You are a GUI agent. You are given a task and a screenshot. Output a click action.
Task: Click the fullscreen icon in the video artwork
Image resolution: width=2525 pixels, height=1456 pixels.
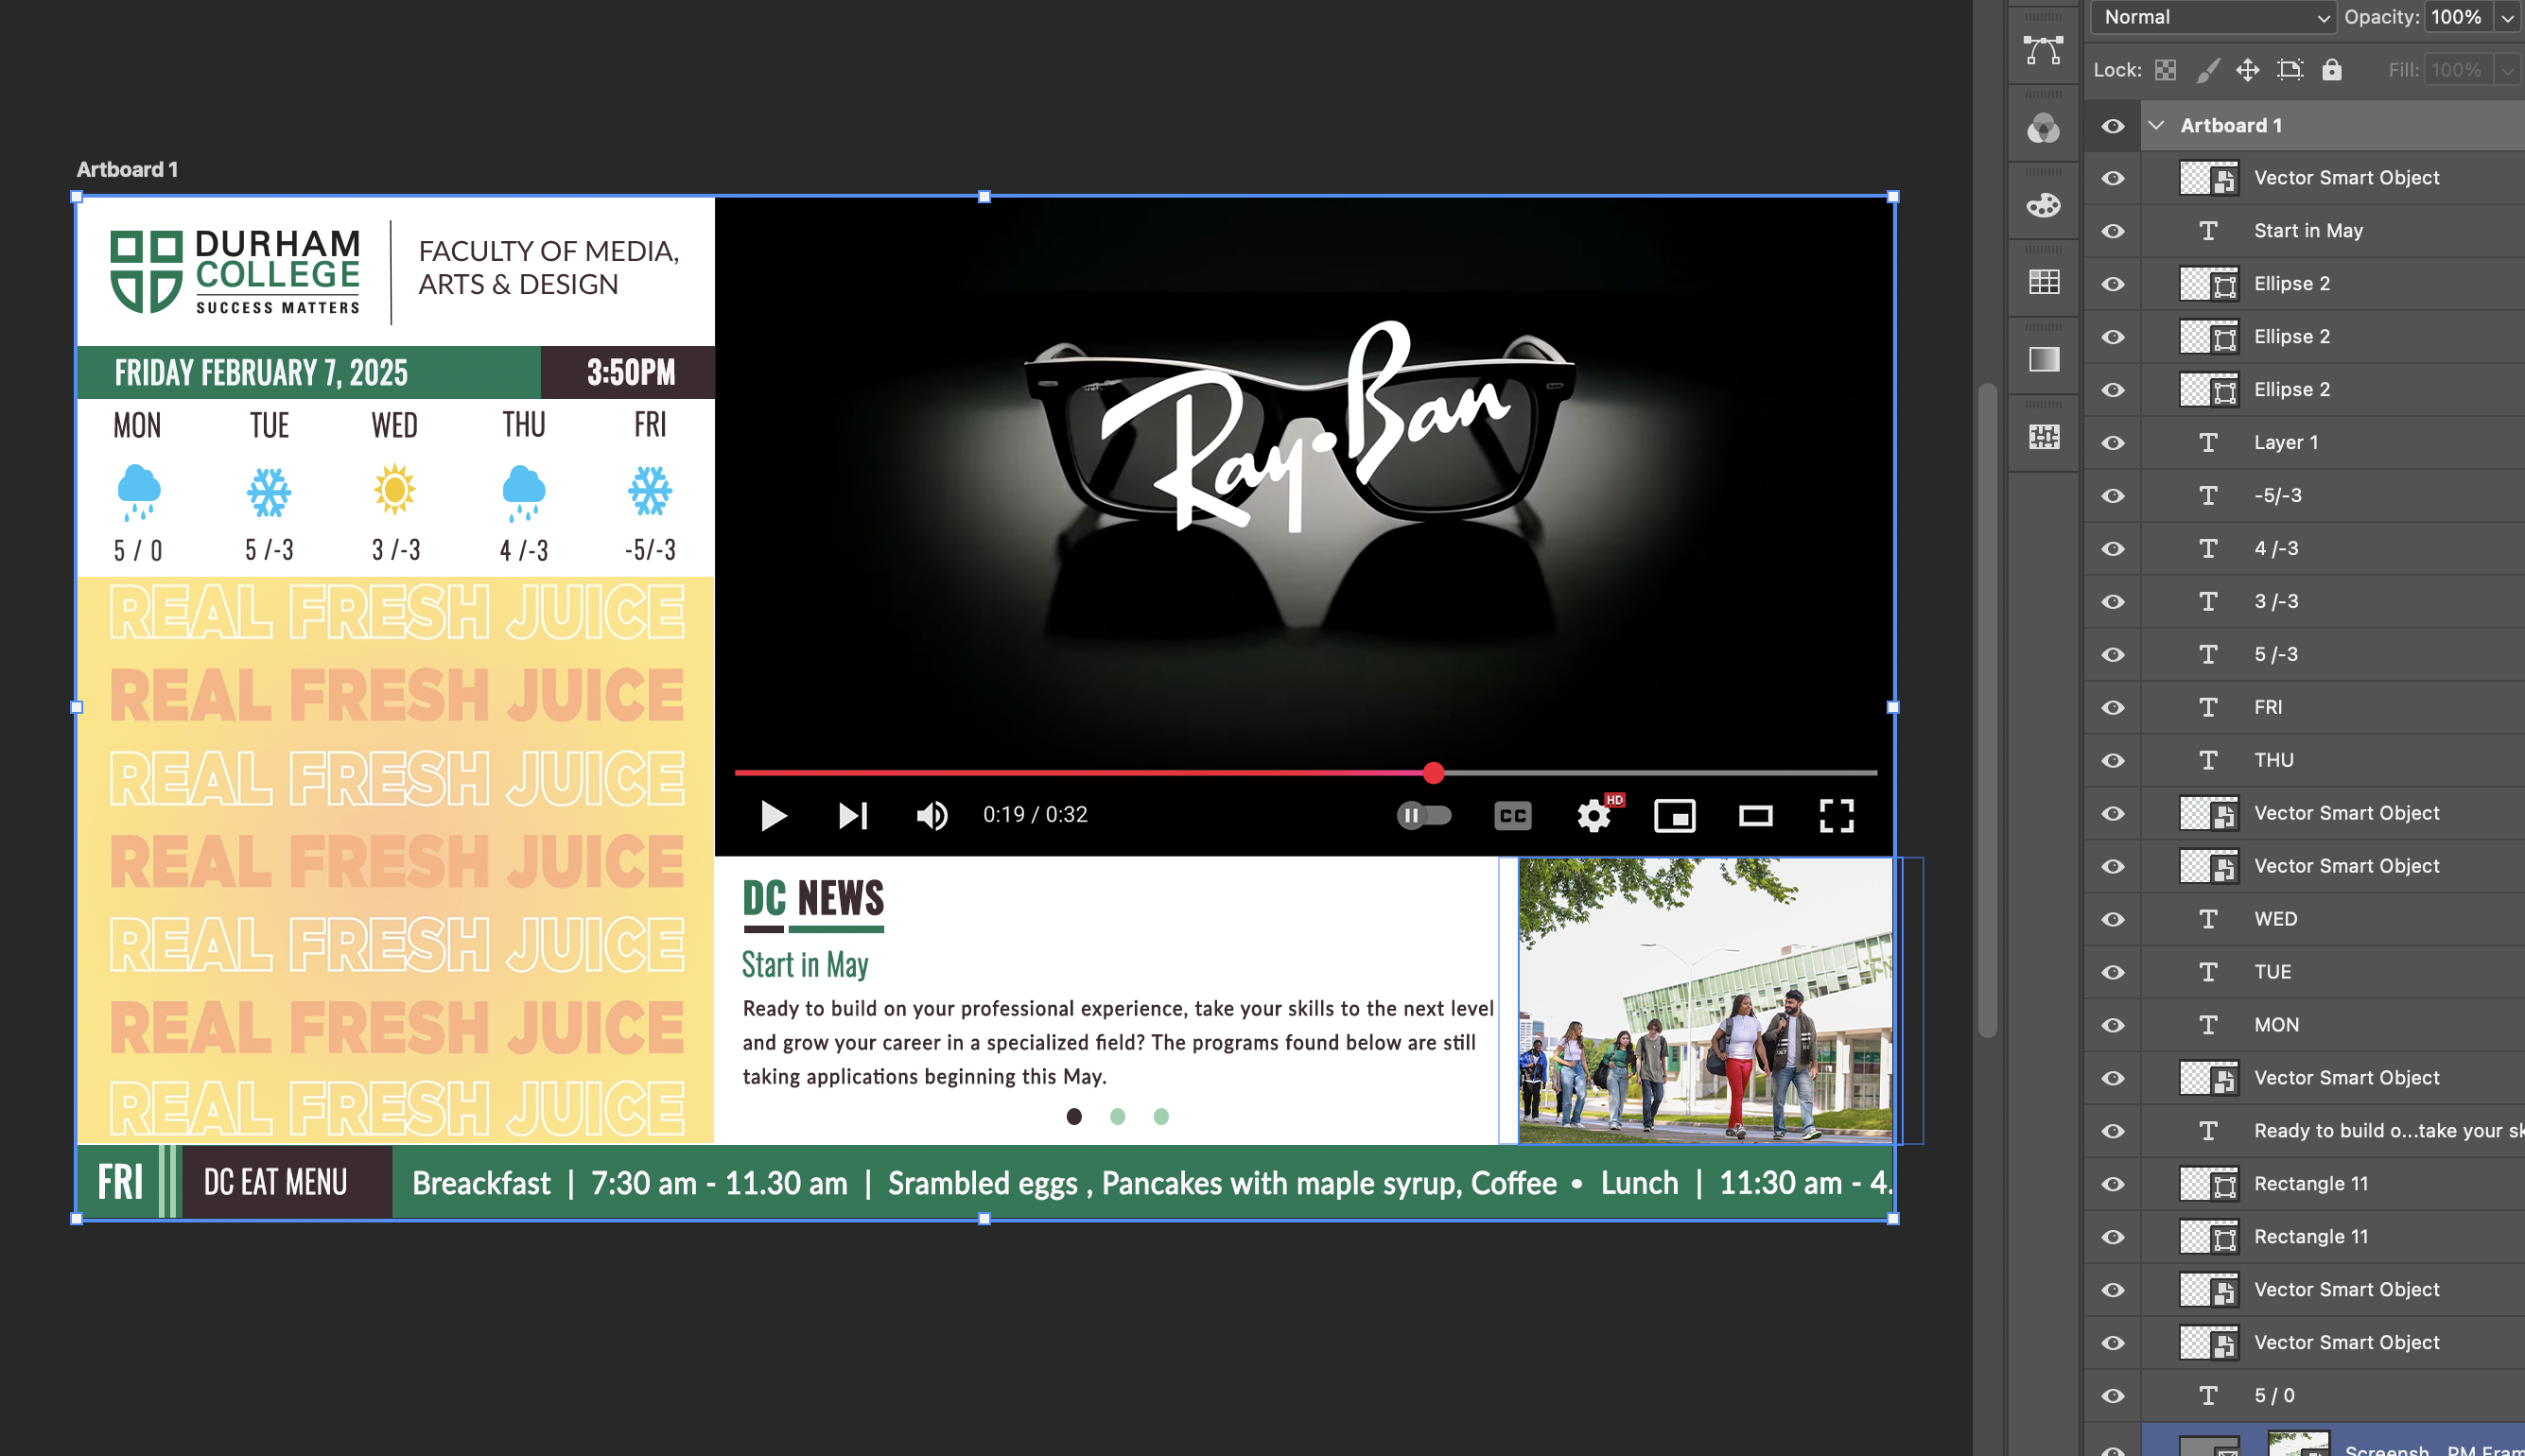click(x=1836, y=816)
